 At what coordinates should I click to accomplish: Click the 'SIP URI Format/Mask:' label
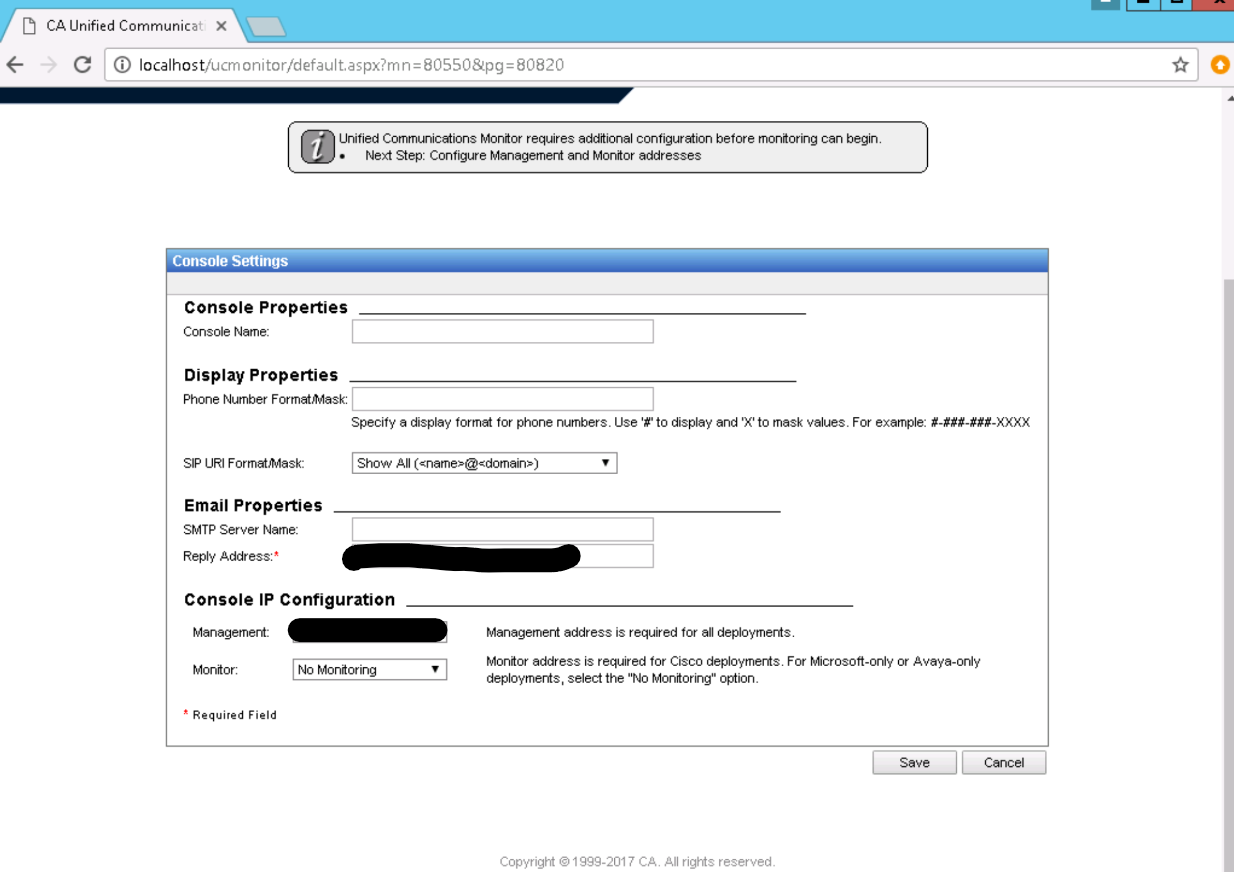point(244,464)
